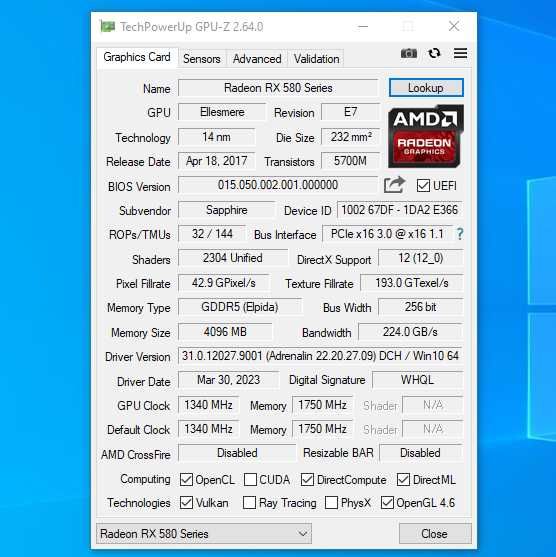Screen dimensions: 556x557
Task: Toggle the OpenCL checkbox
Action: [186, 479]
